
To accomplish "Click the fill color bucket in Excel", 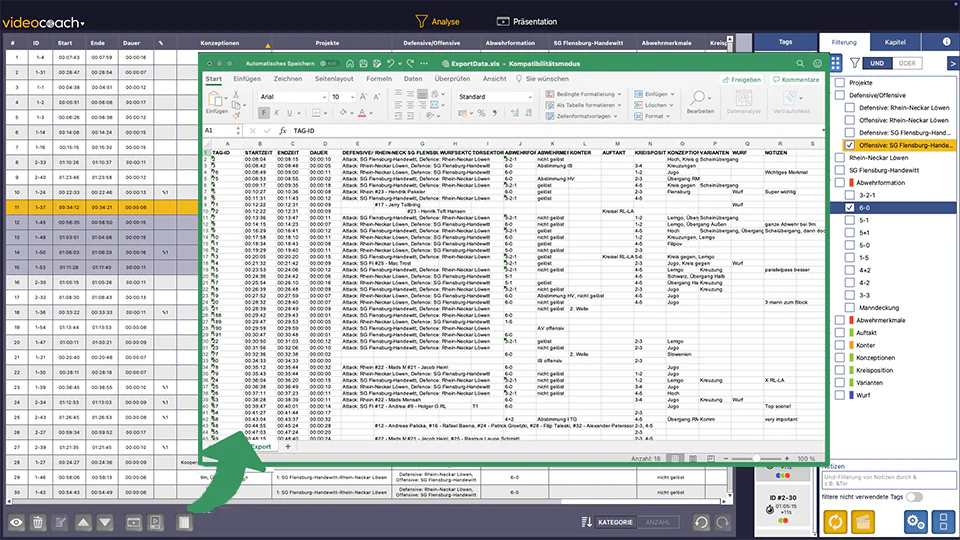I will 343,113.
